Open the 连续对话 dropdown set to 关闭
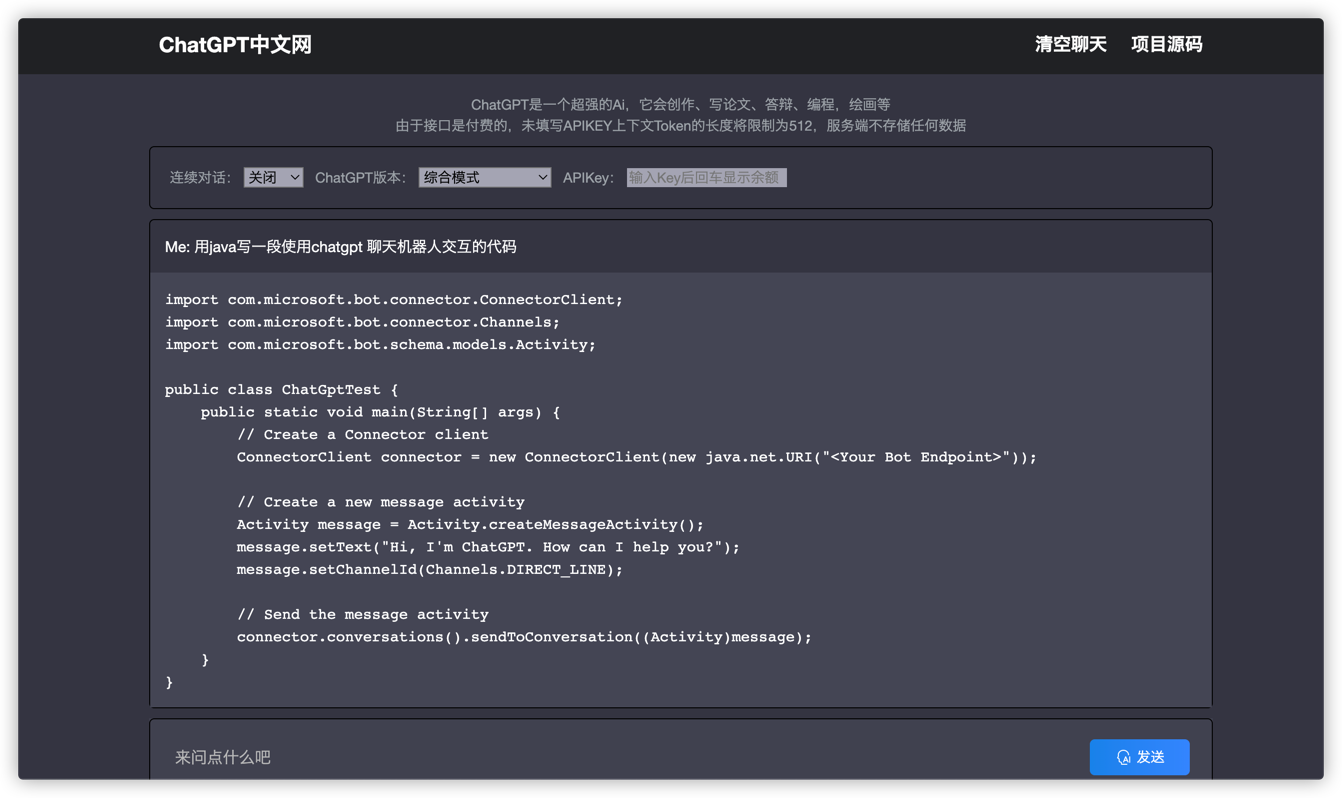1342x798 pixels. click(273, 177)
